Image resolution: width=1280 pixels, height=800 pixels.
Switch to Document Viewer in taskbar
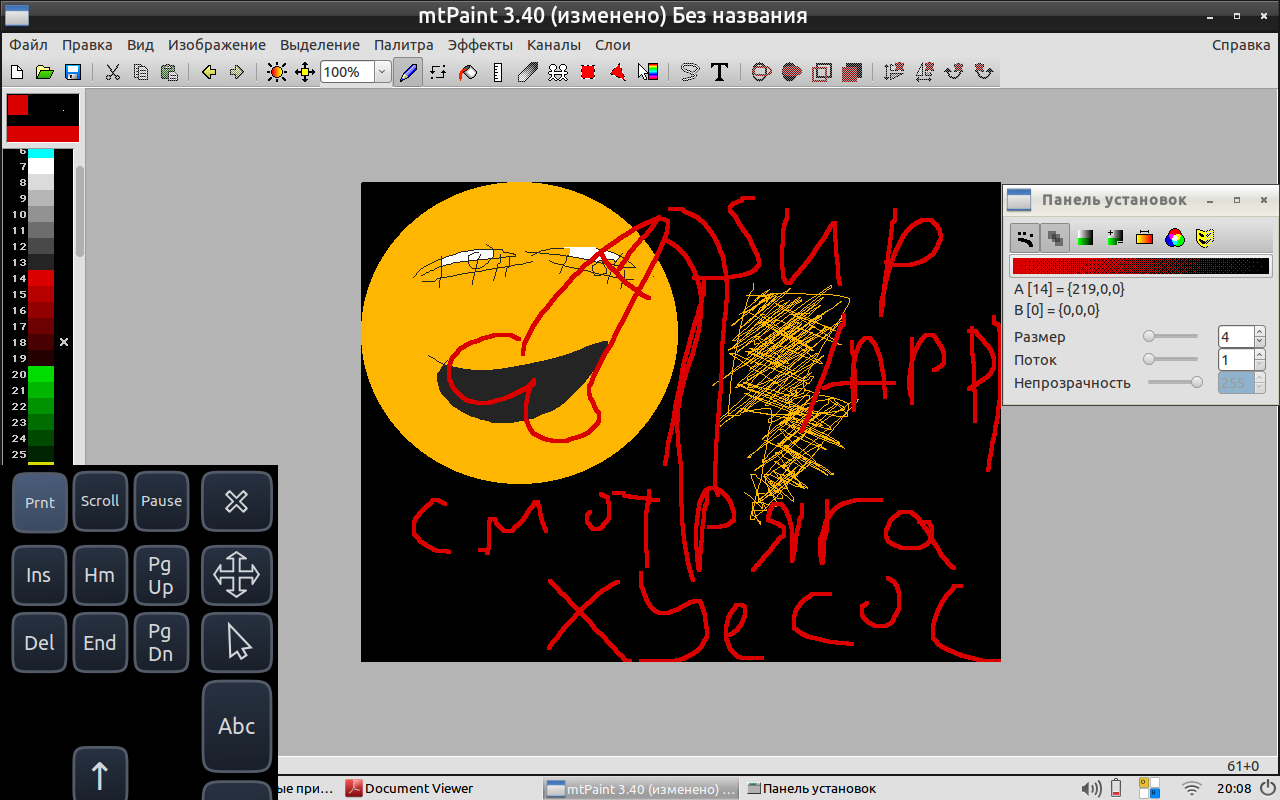click(409, 788)
